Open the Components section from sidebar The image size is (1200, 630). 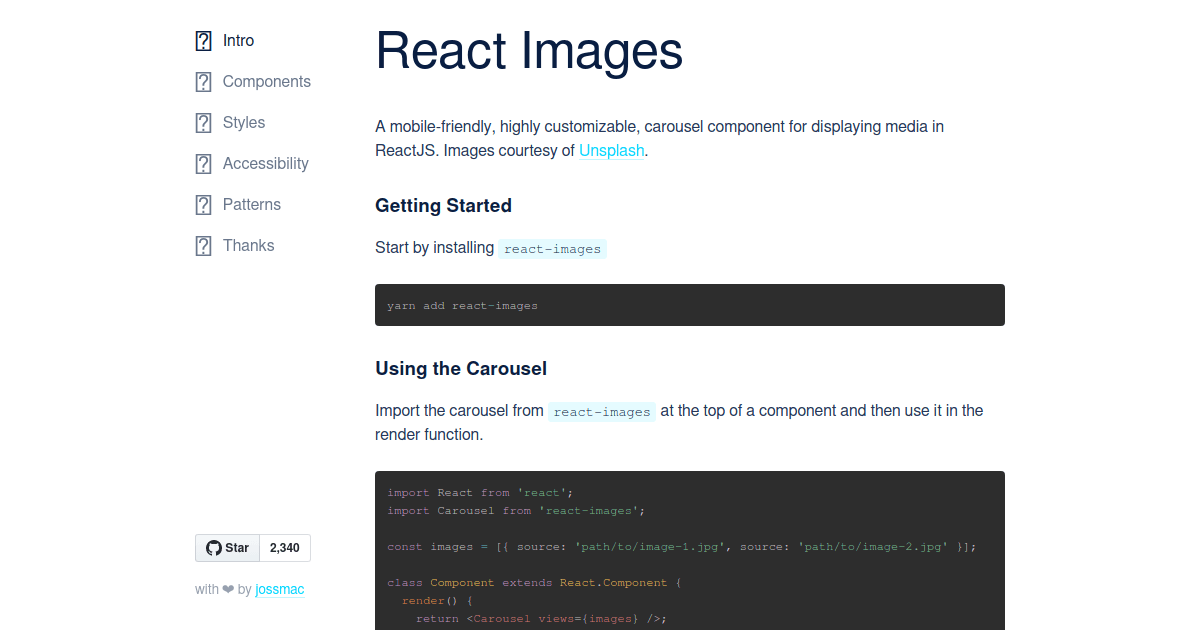(266, 81)
